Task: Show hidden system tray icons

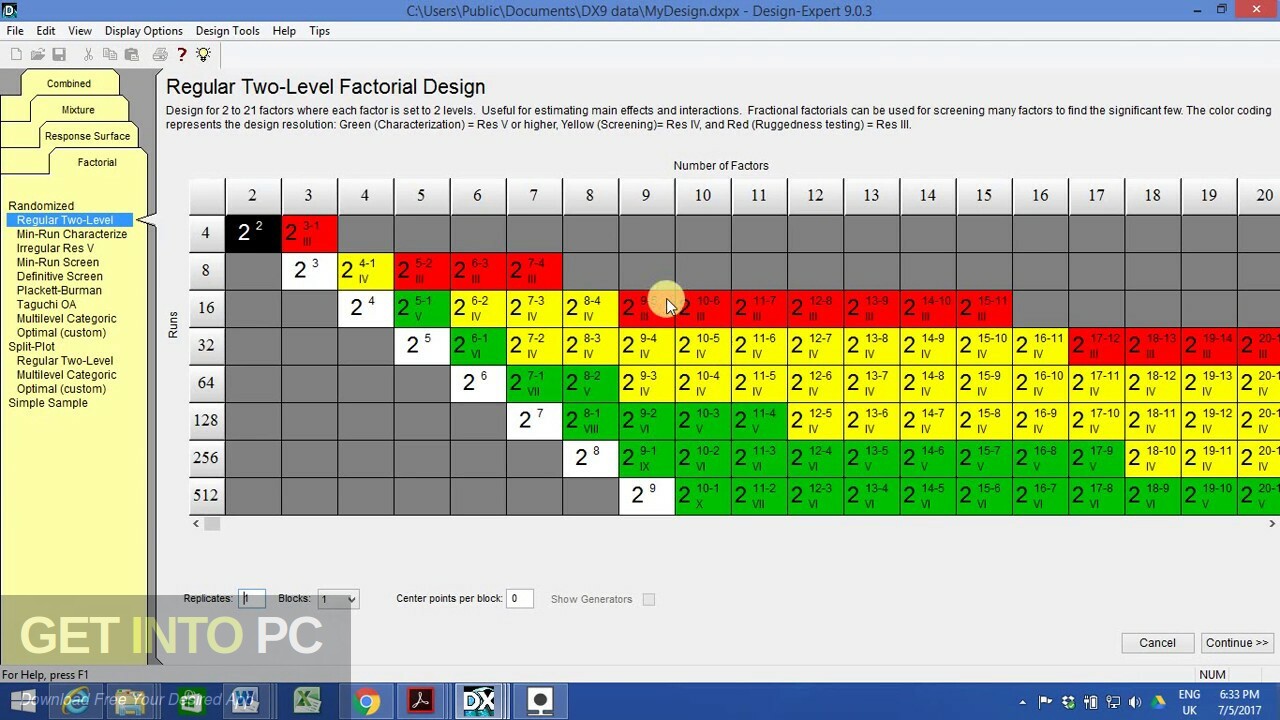Action: (1022, 702)
